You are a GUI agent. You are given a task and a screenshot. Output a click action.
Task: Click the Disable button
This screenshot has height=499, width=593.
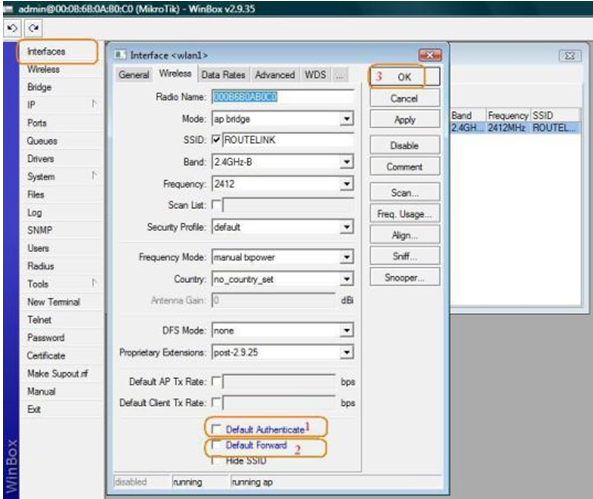(x=404, y=145)
